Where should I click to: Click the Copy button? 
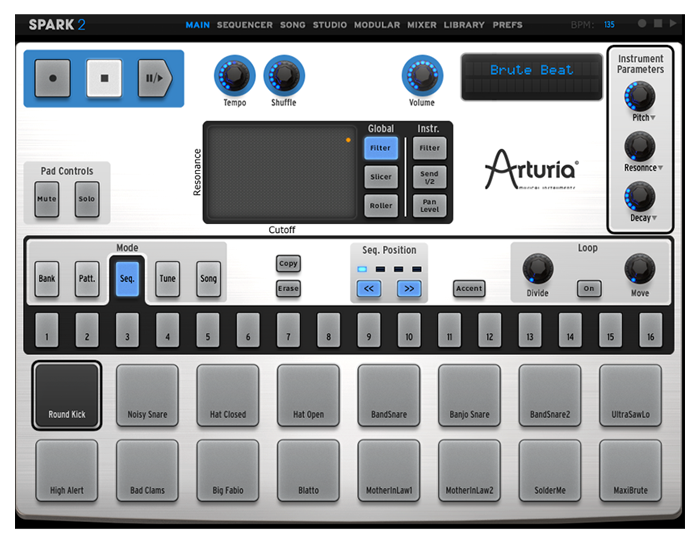coord(288,263)
